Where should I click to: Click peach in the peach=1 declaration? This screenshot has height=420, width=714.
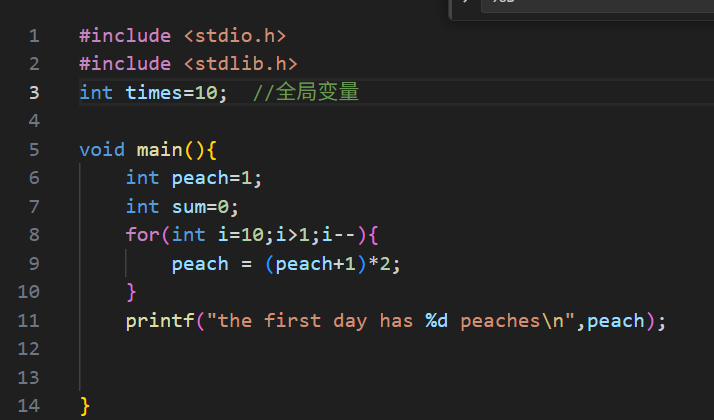click(200, 179)
